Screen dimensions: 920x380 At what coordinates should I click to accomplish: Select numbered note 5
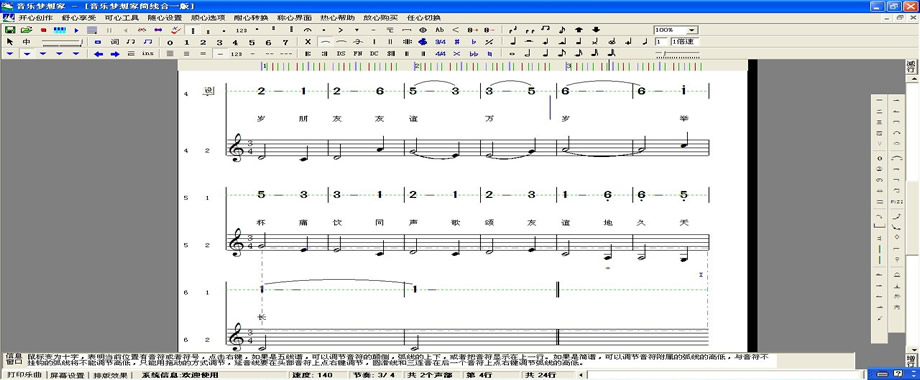pyautogui.click(x=252, y=42)
